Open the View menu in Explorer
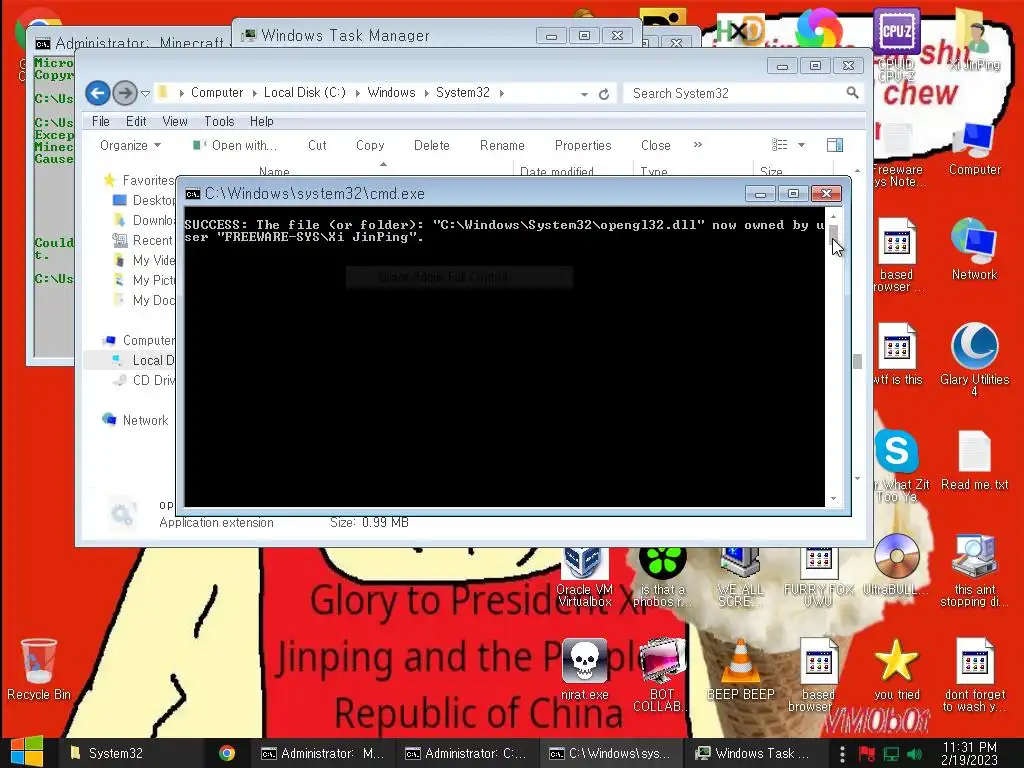1024x768 pixels. click(x=174, y=121)
